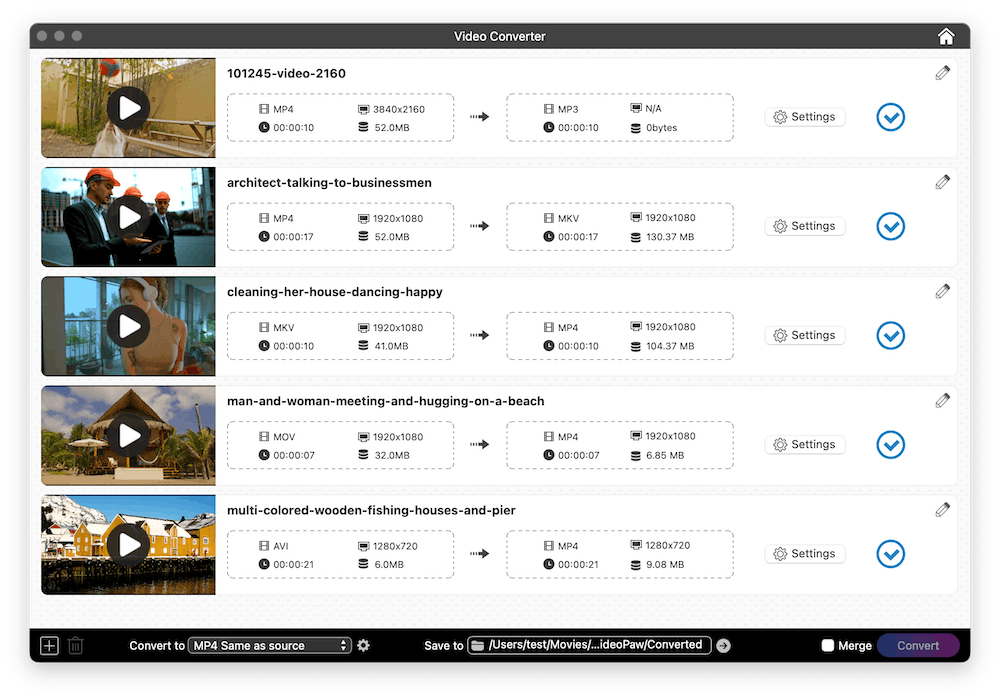Click the arrow icon to open output folder

pyautogui.click(x=724, y=646)
